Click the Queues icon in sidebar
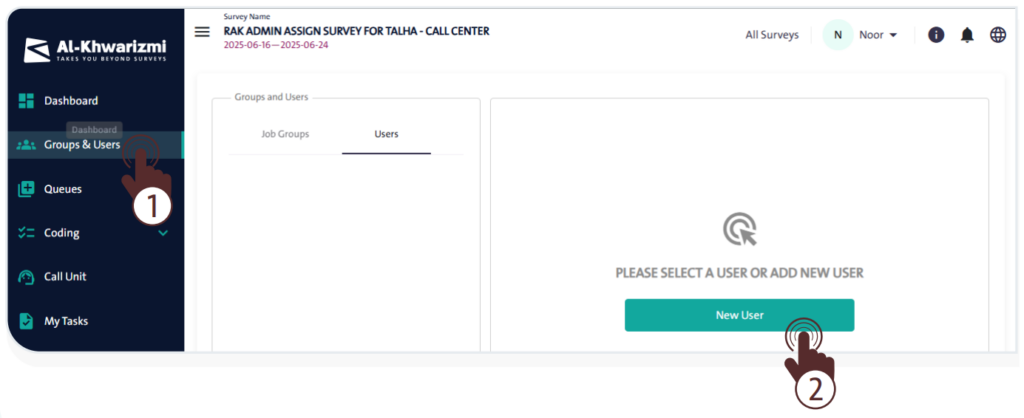The height and width of the screenshot is (418, 1024). (x=27, y=189)
